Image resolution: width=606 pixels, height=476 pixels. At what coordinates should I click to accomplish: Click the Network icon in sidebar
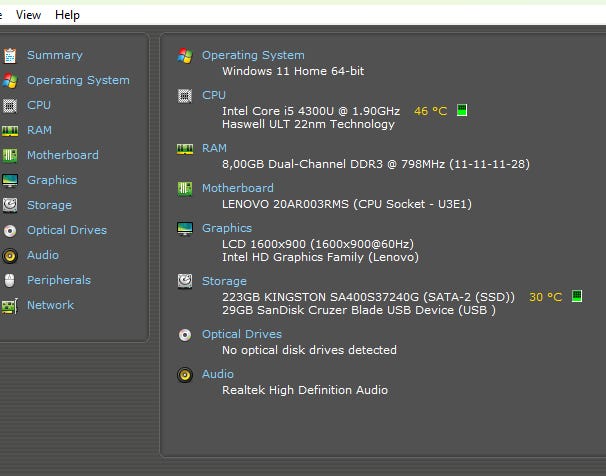coord(10,305)
